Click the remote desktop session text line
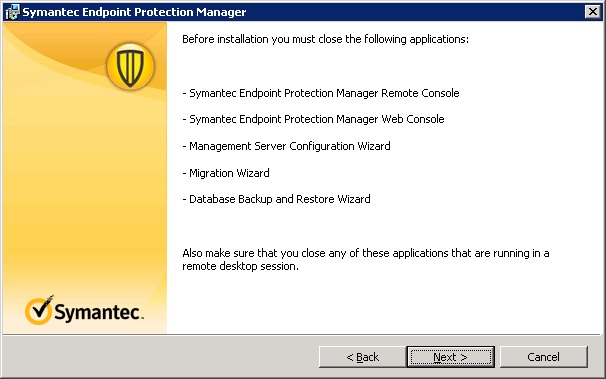Screen dimensions: 606x379 coord(240,266)
